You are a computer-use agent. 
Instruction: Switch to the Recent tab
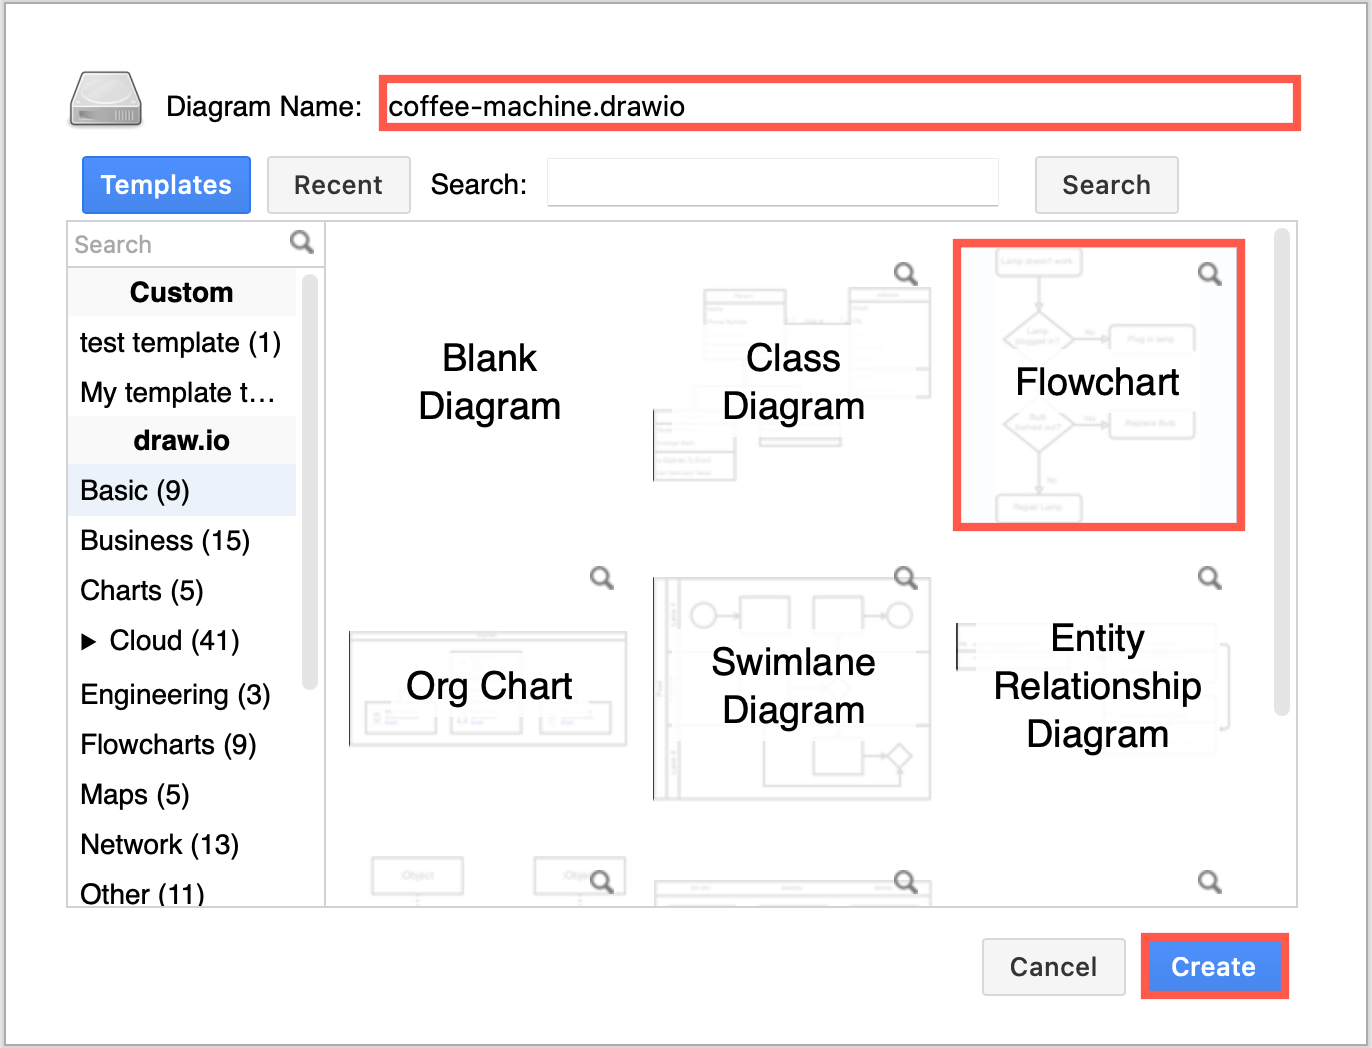click(338, 184)
